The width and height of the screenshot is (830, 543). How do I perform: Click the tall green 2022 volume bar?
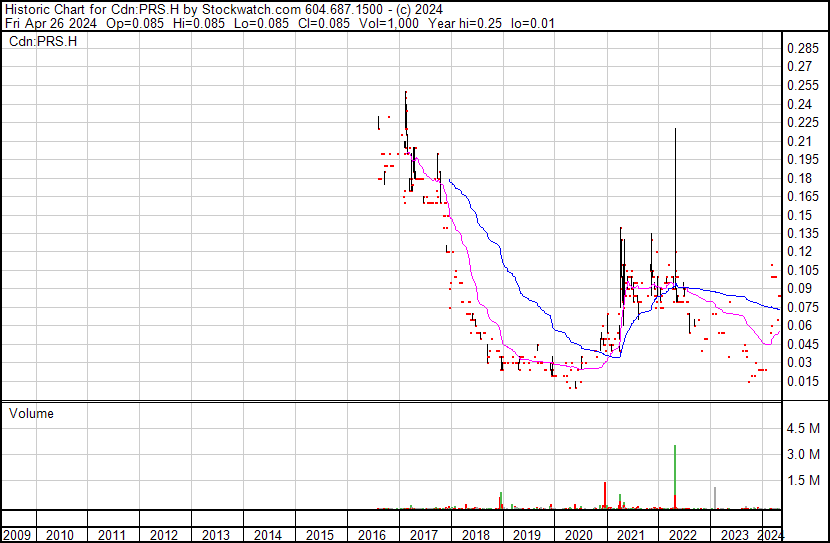tap(675, 476)
